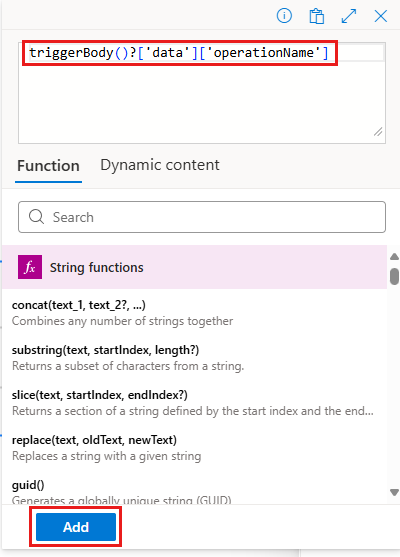Image resolution: width=400 pixels, height=557 pixels.
Task: Click the Add button
Action: (76, 527)
